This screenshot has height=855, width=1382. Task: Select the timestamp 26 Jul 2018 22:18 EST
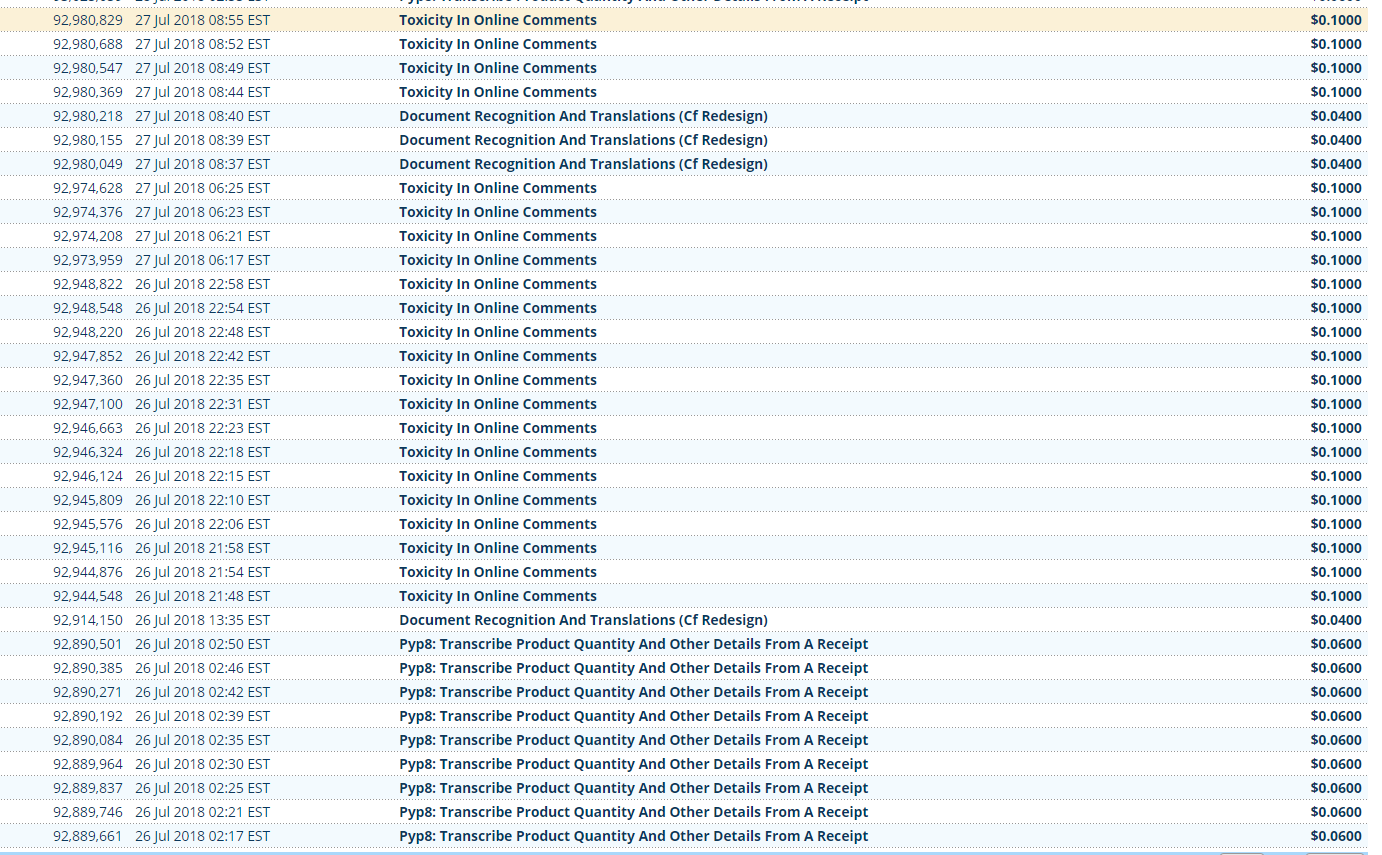tap(202, 452)
